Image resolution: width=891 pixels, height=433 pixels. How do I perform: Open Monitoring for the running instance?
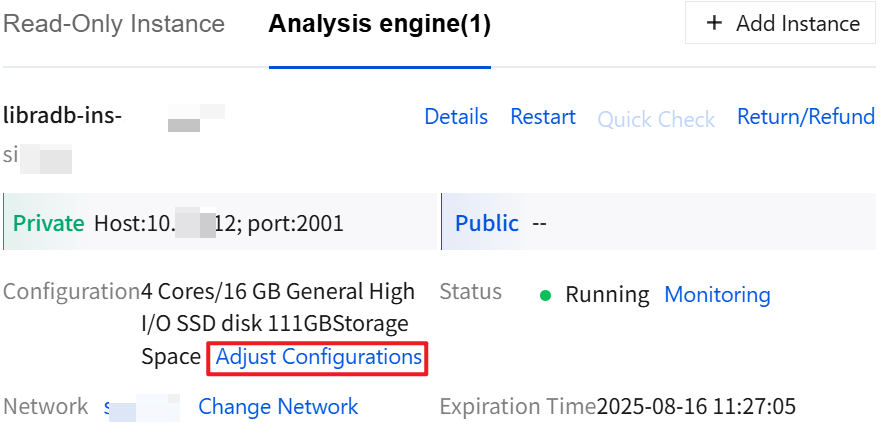coord(717,295)
